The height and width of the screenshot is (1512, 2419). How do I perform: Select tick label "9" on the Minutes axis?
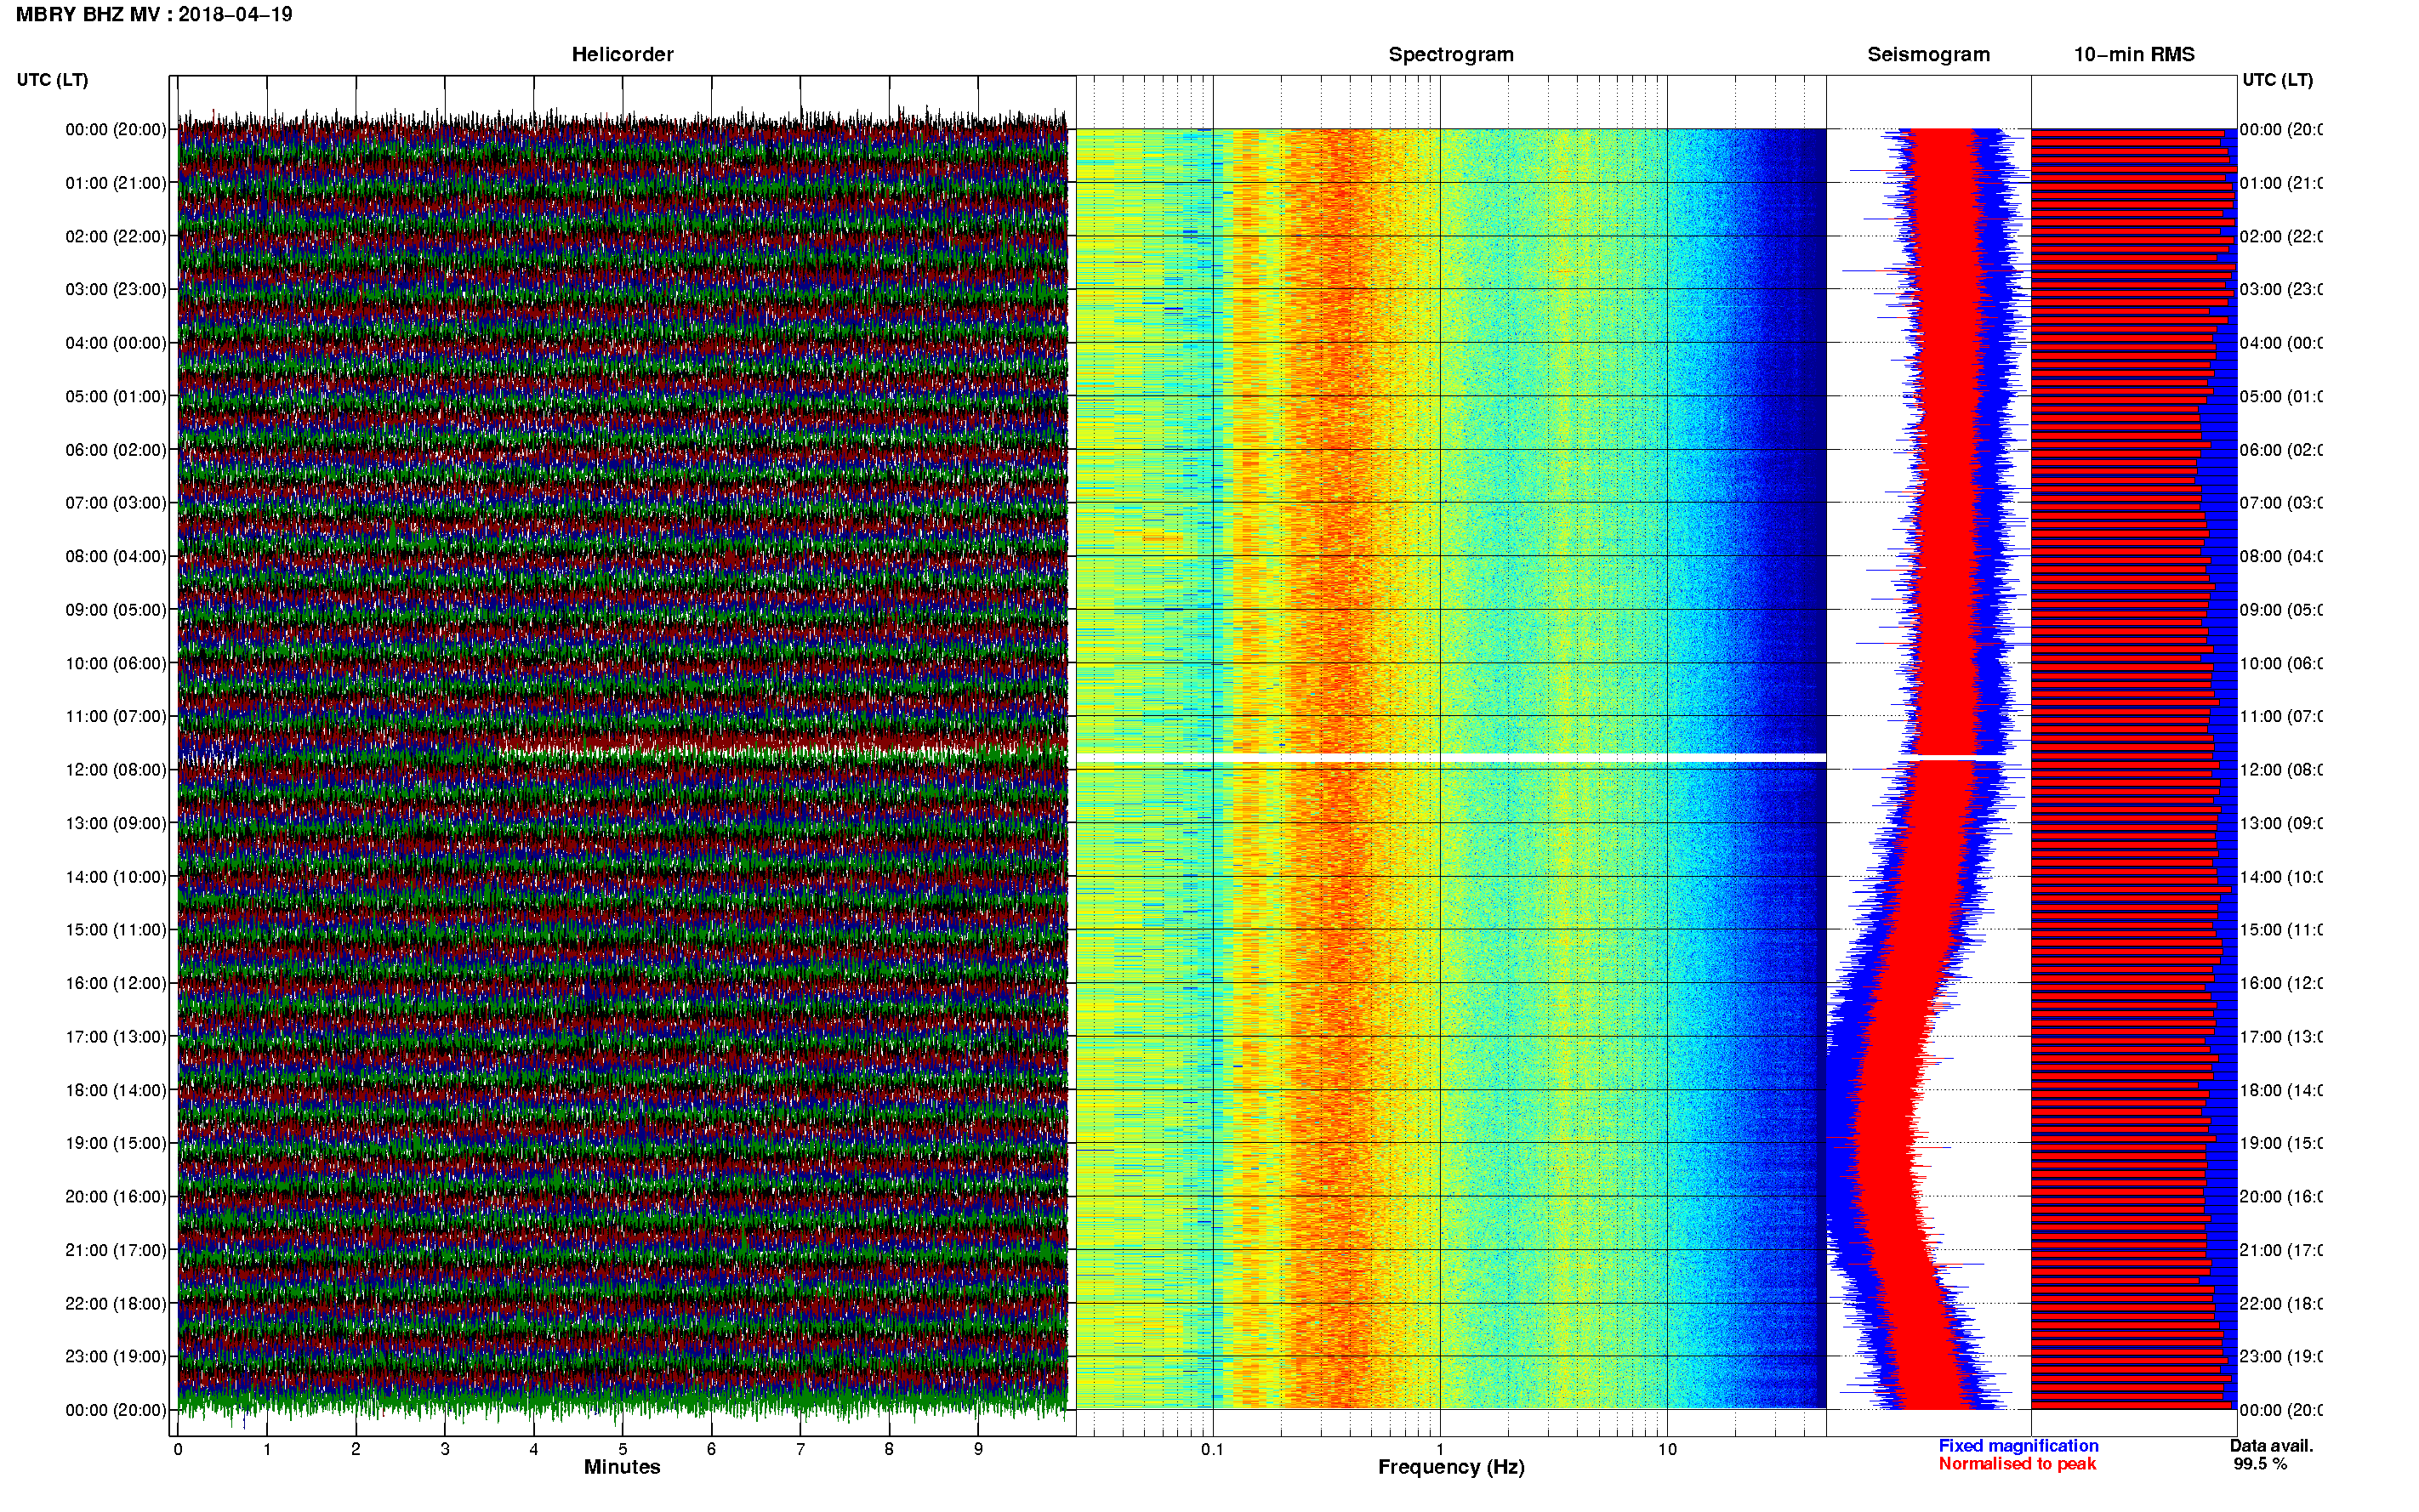click(x=978, y=1449)
